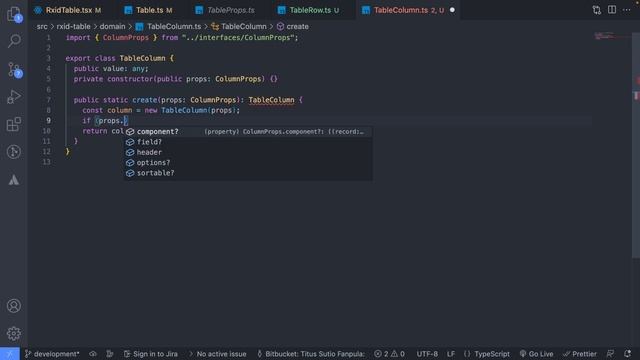Screen dimensions: 640x360
Task: Open the notifications bell icon
Action: coord(627,354)
